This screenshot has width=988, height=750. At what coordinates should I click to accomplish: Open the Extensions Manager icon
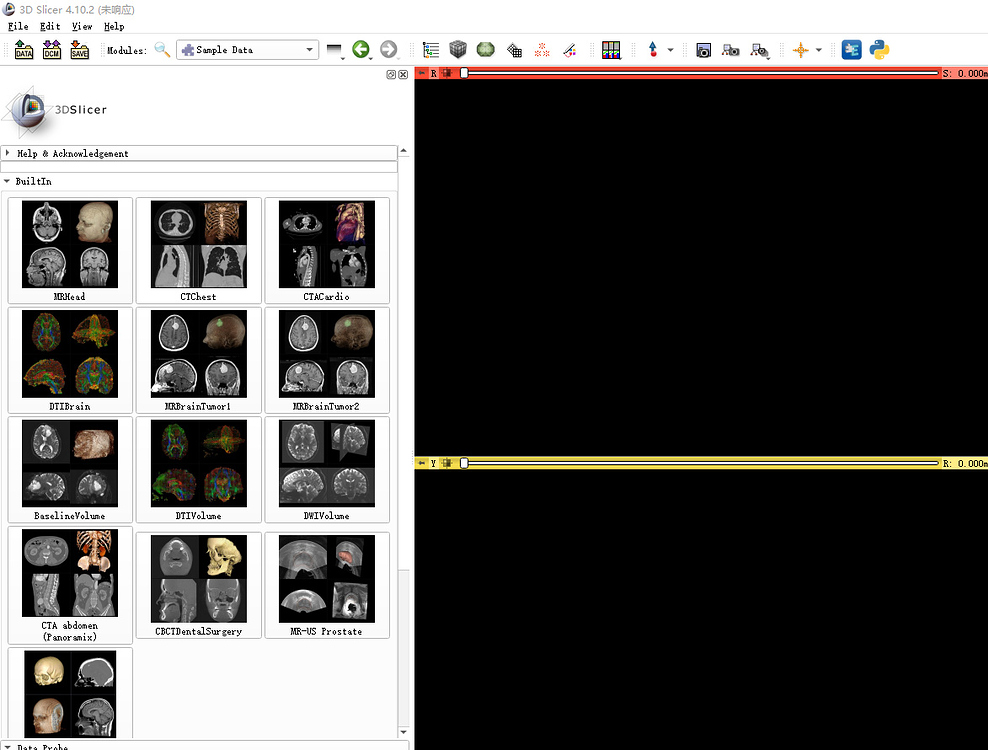click(851, 50)
